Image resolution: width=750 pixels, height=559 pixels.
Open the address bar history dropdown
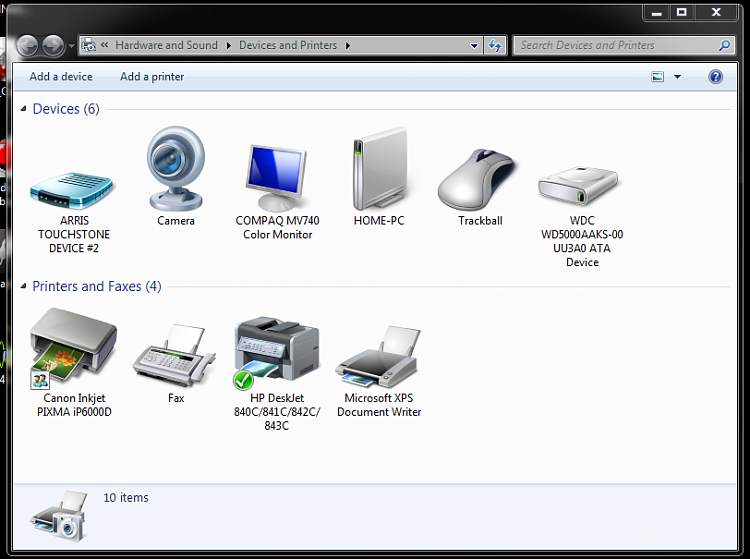[x=474, y=46]
